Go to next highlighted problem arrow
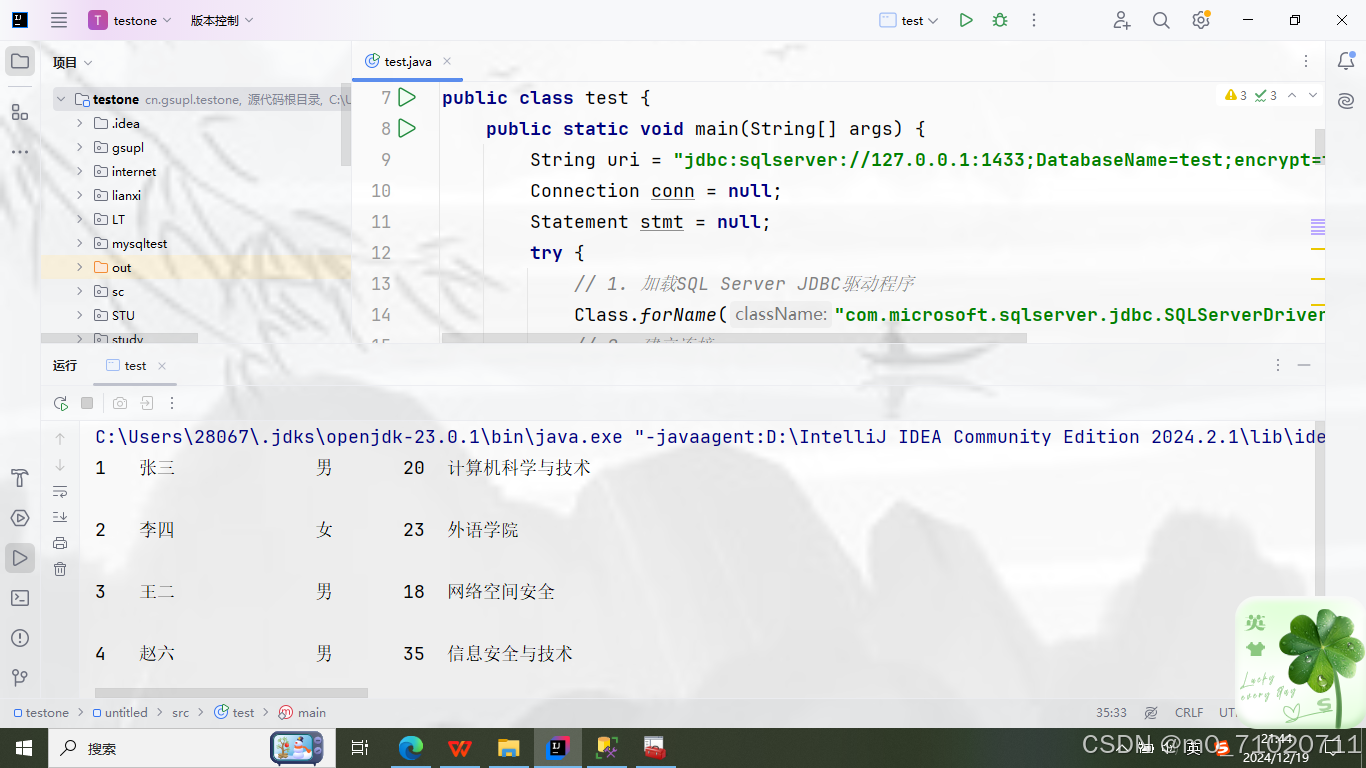1366x768 pixels. pos(1313,96)
